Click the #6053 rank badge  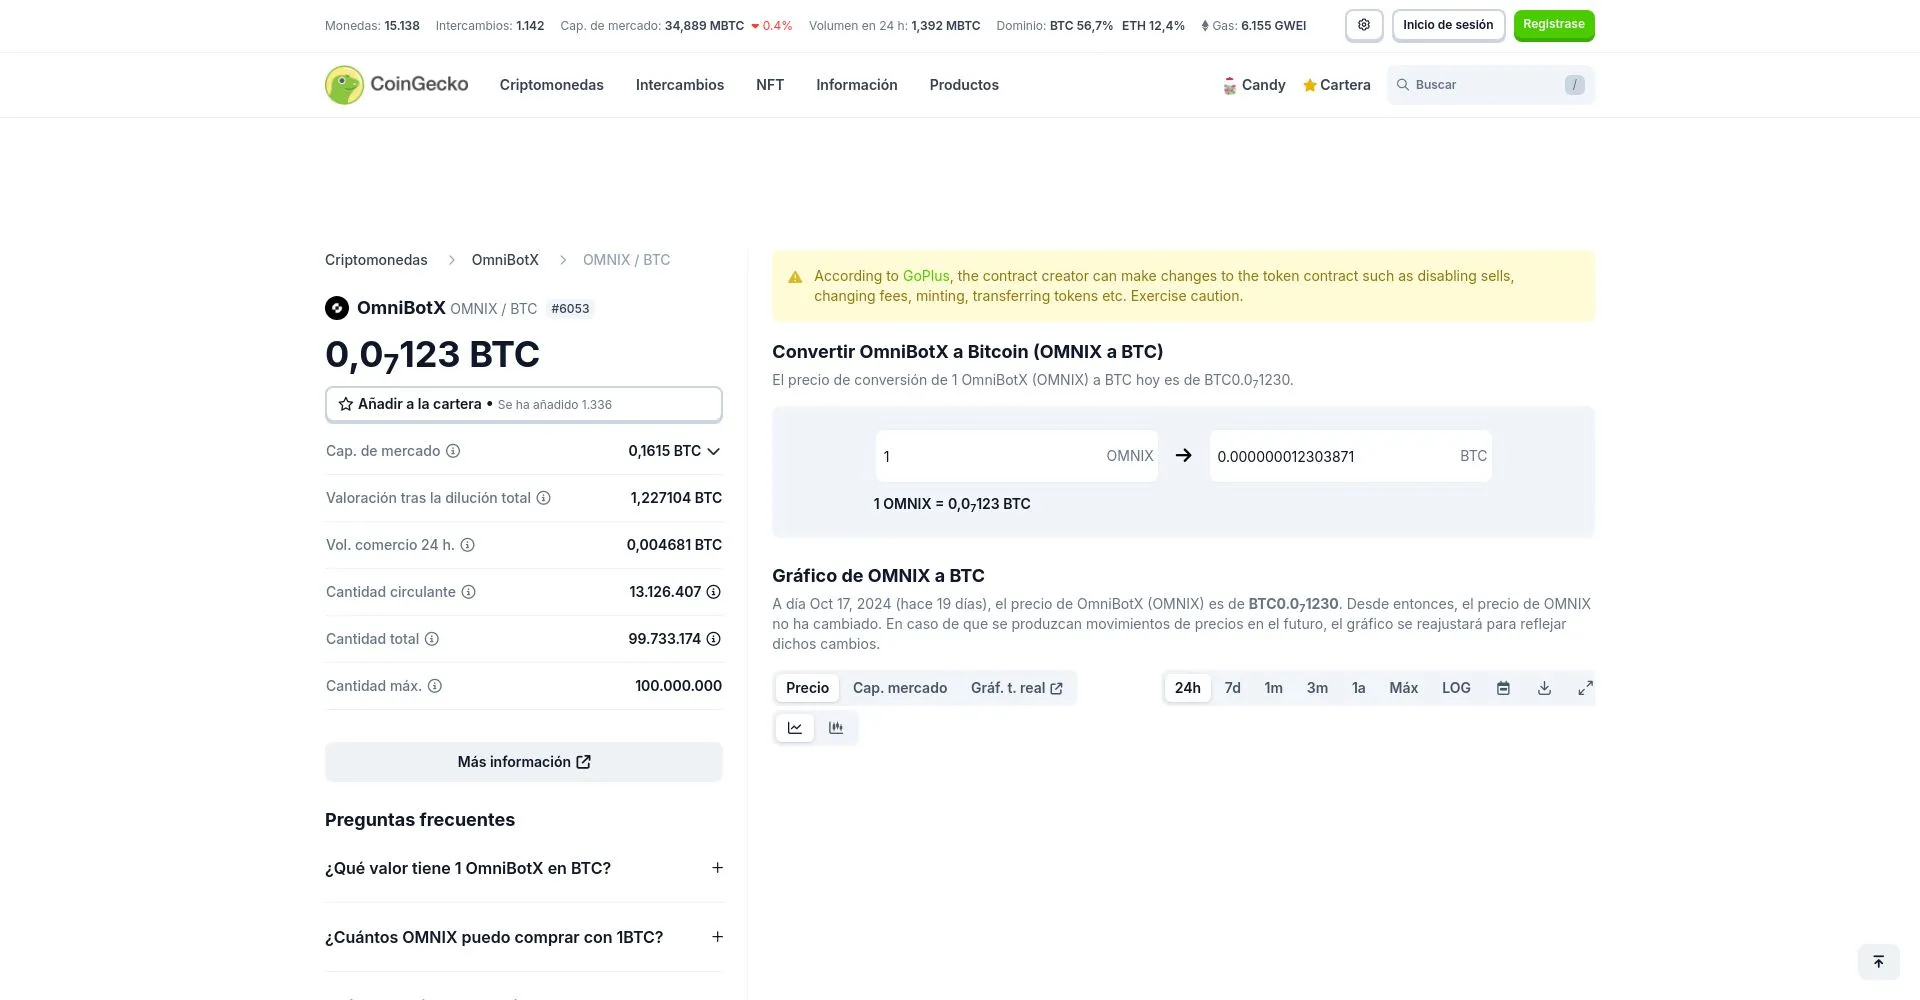coord(570,309)
